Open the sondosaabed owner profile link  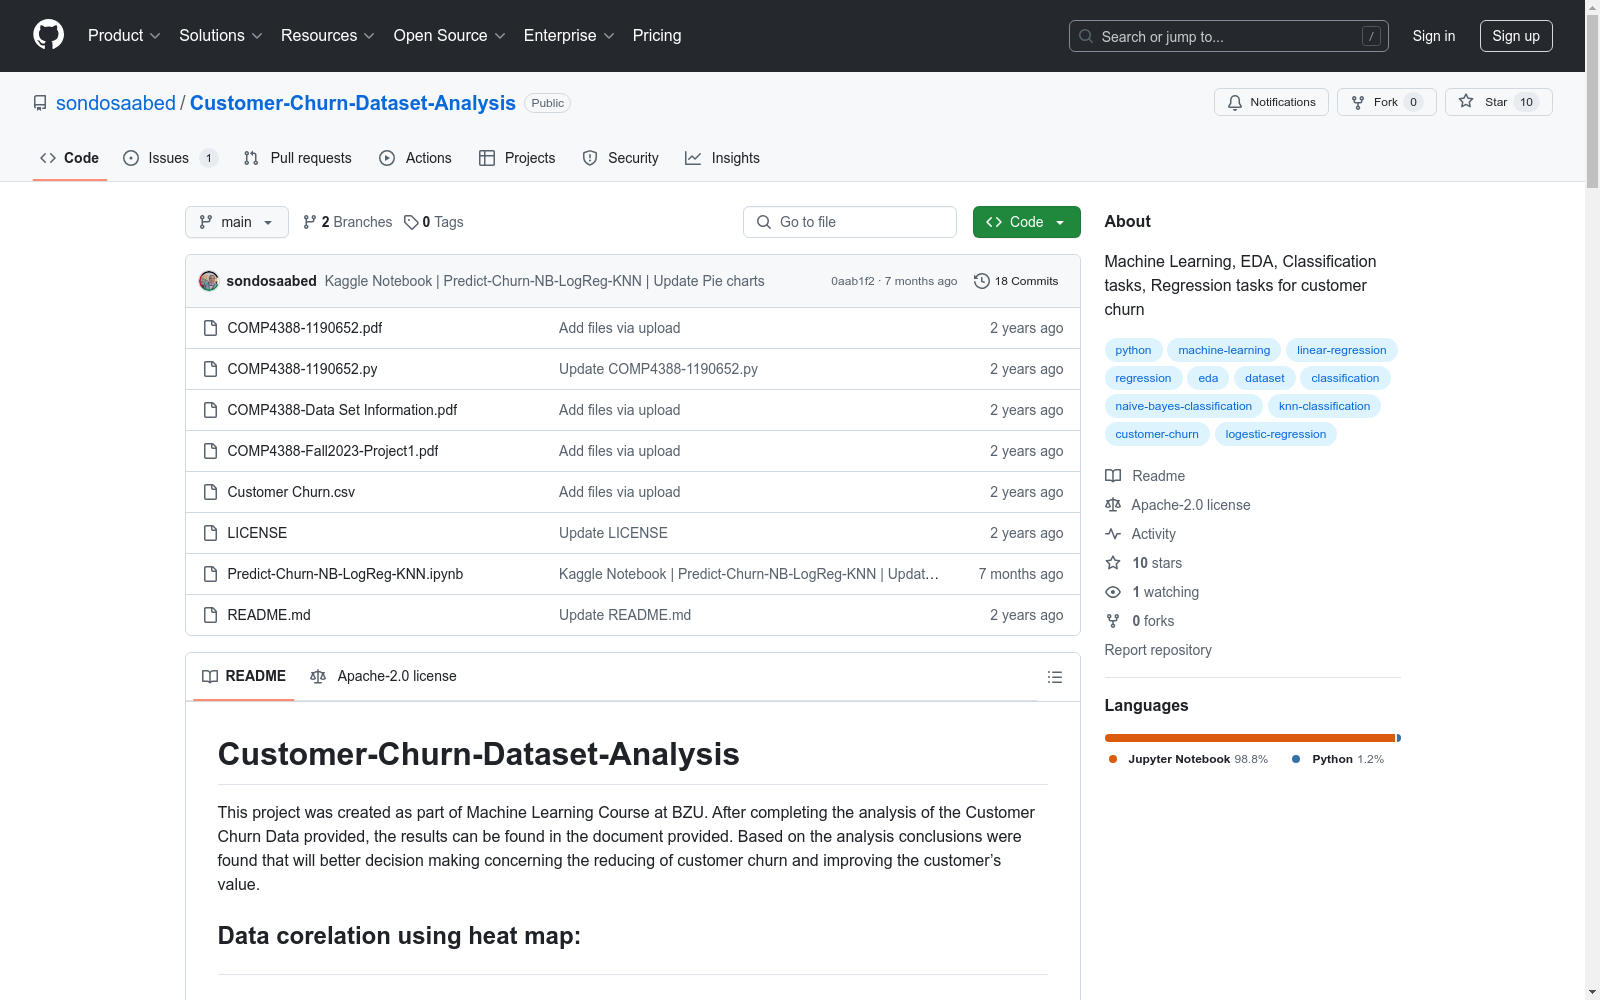116,103
